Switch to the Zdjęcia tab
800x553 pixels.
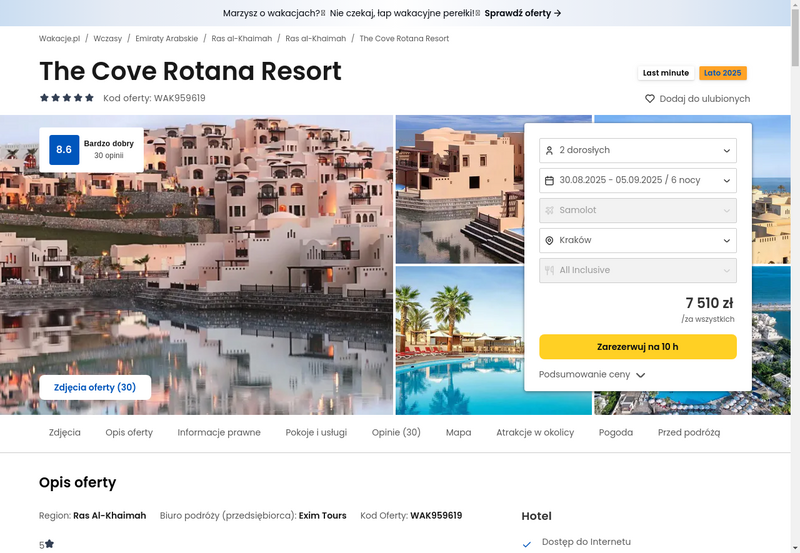65,433
